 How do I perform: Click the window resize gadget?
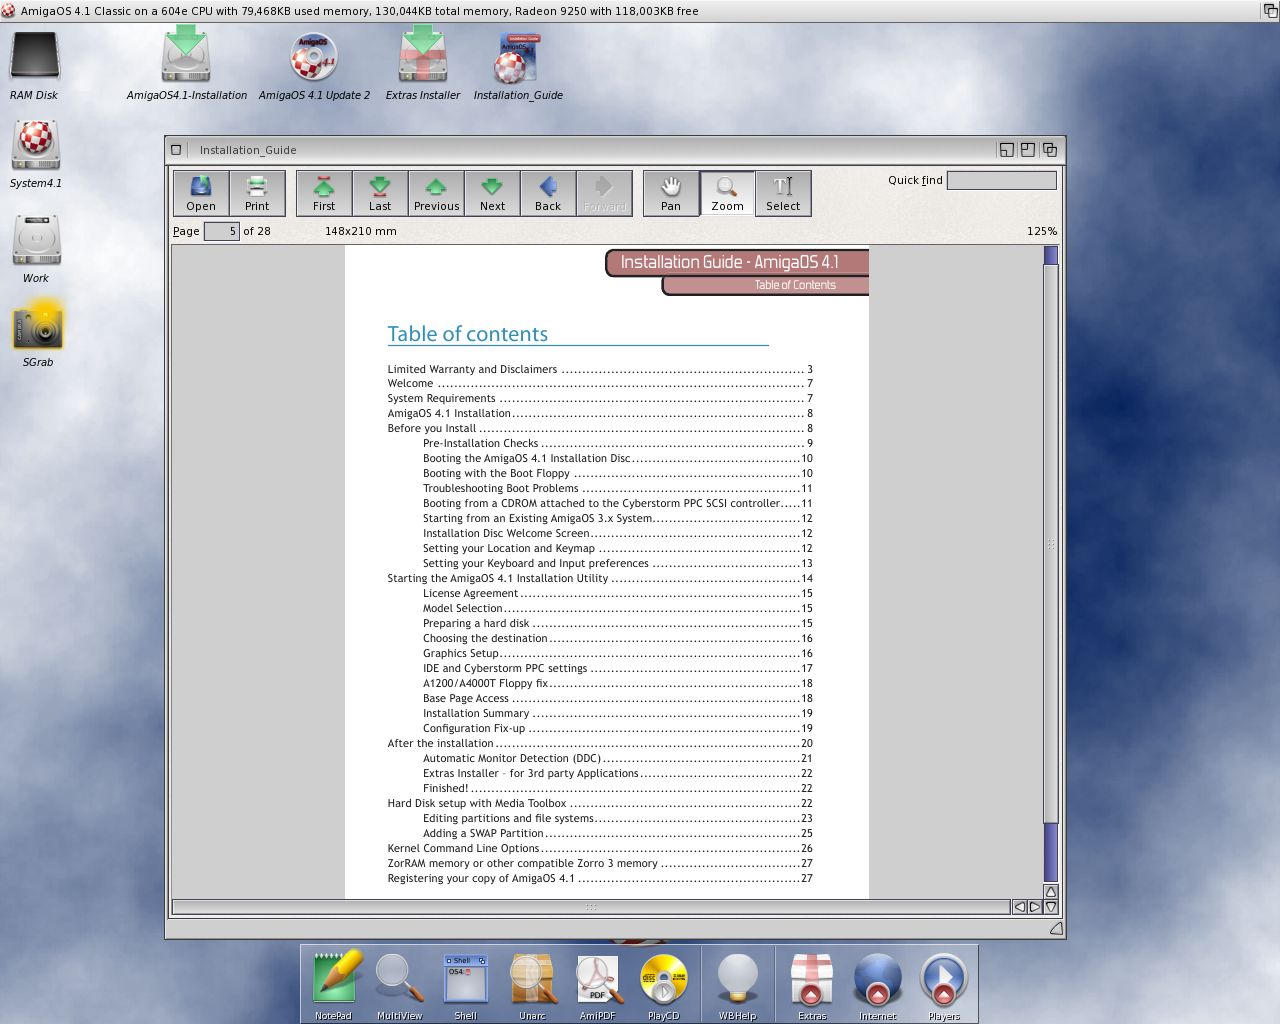point(1056,928)
